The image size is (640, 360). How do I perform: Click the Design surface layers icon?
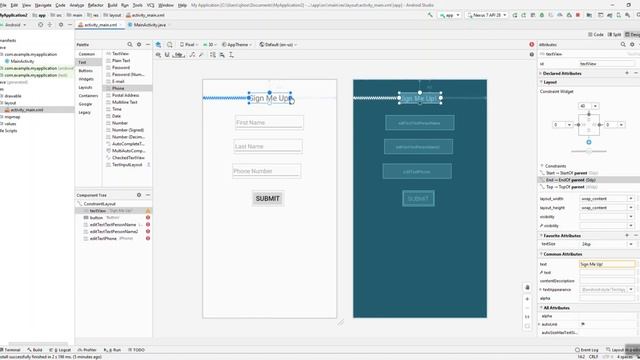point(158,44)
